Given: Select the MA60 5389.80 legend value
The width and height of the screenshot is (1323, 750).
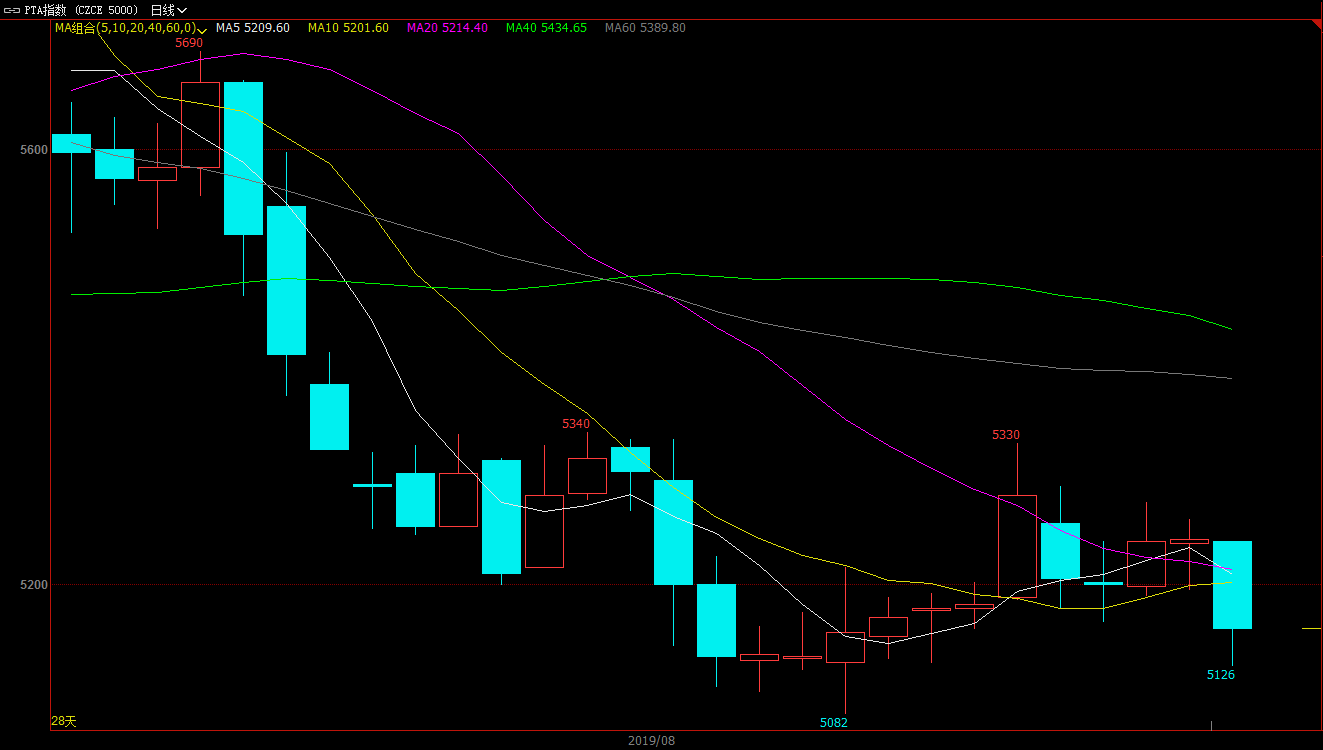Looking at the screenshot, I should (x=645, y=28).
